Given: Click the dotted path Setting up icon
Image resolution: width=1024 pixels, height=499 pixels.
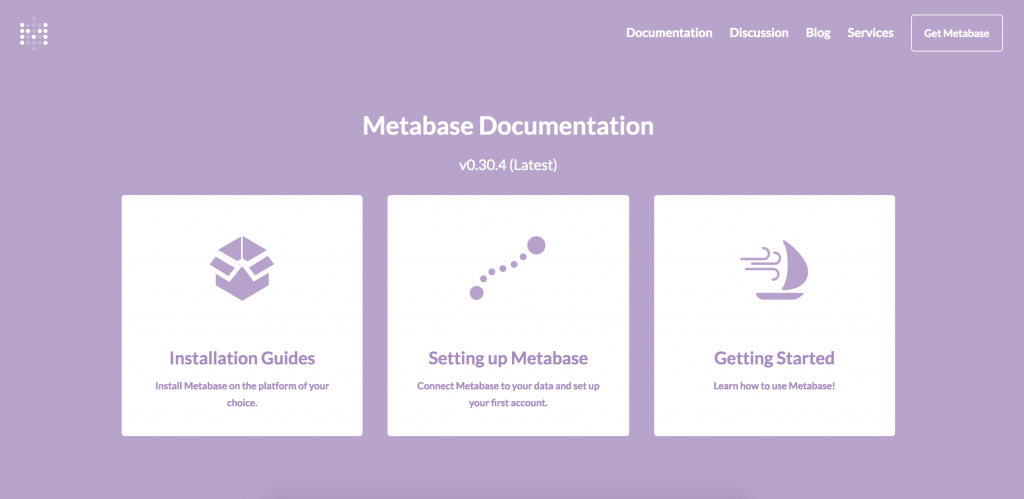Looking at the screenshot, I should tap(507, 268).
